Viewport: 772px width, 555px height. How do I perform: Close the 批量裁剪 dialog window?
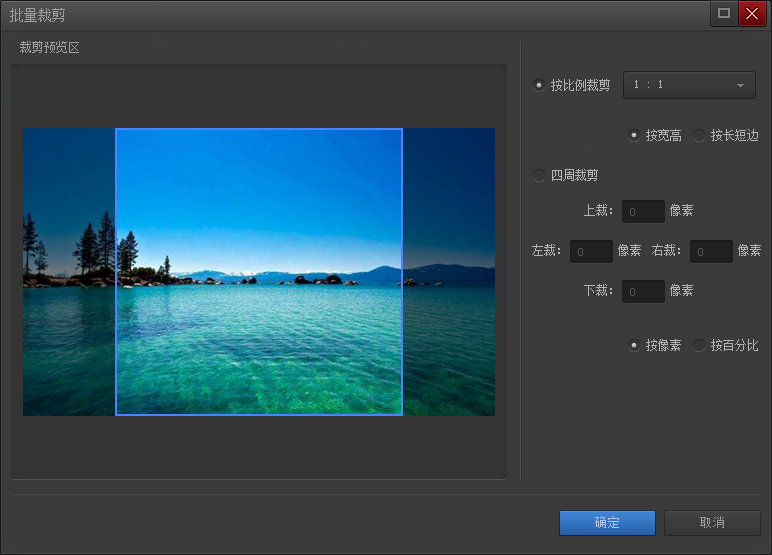tap(752, 14)
